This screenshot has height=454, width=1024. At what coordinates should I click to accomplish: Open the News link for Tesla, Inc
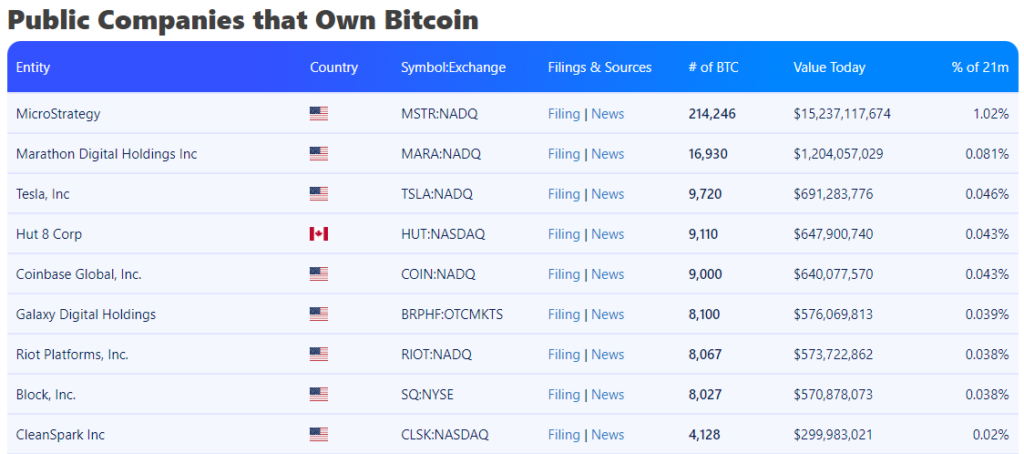pyautogui.click(x=607, y=194)
